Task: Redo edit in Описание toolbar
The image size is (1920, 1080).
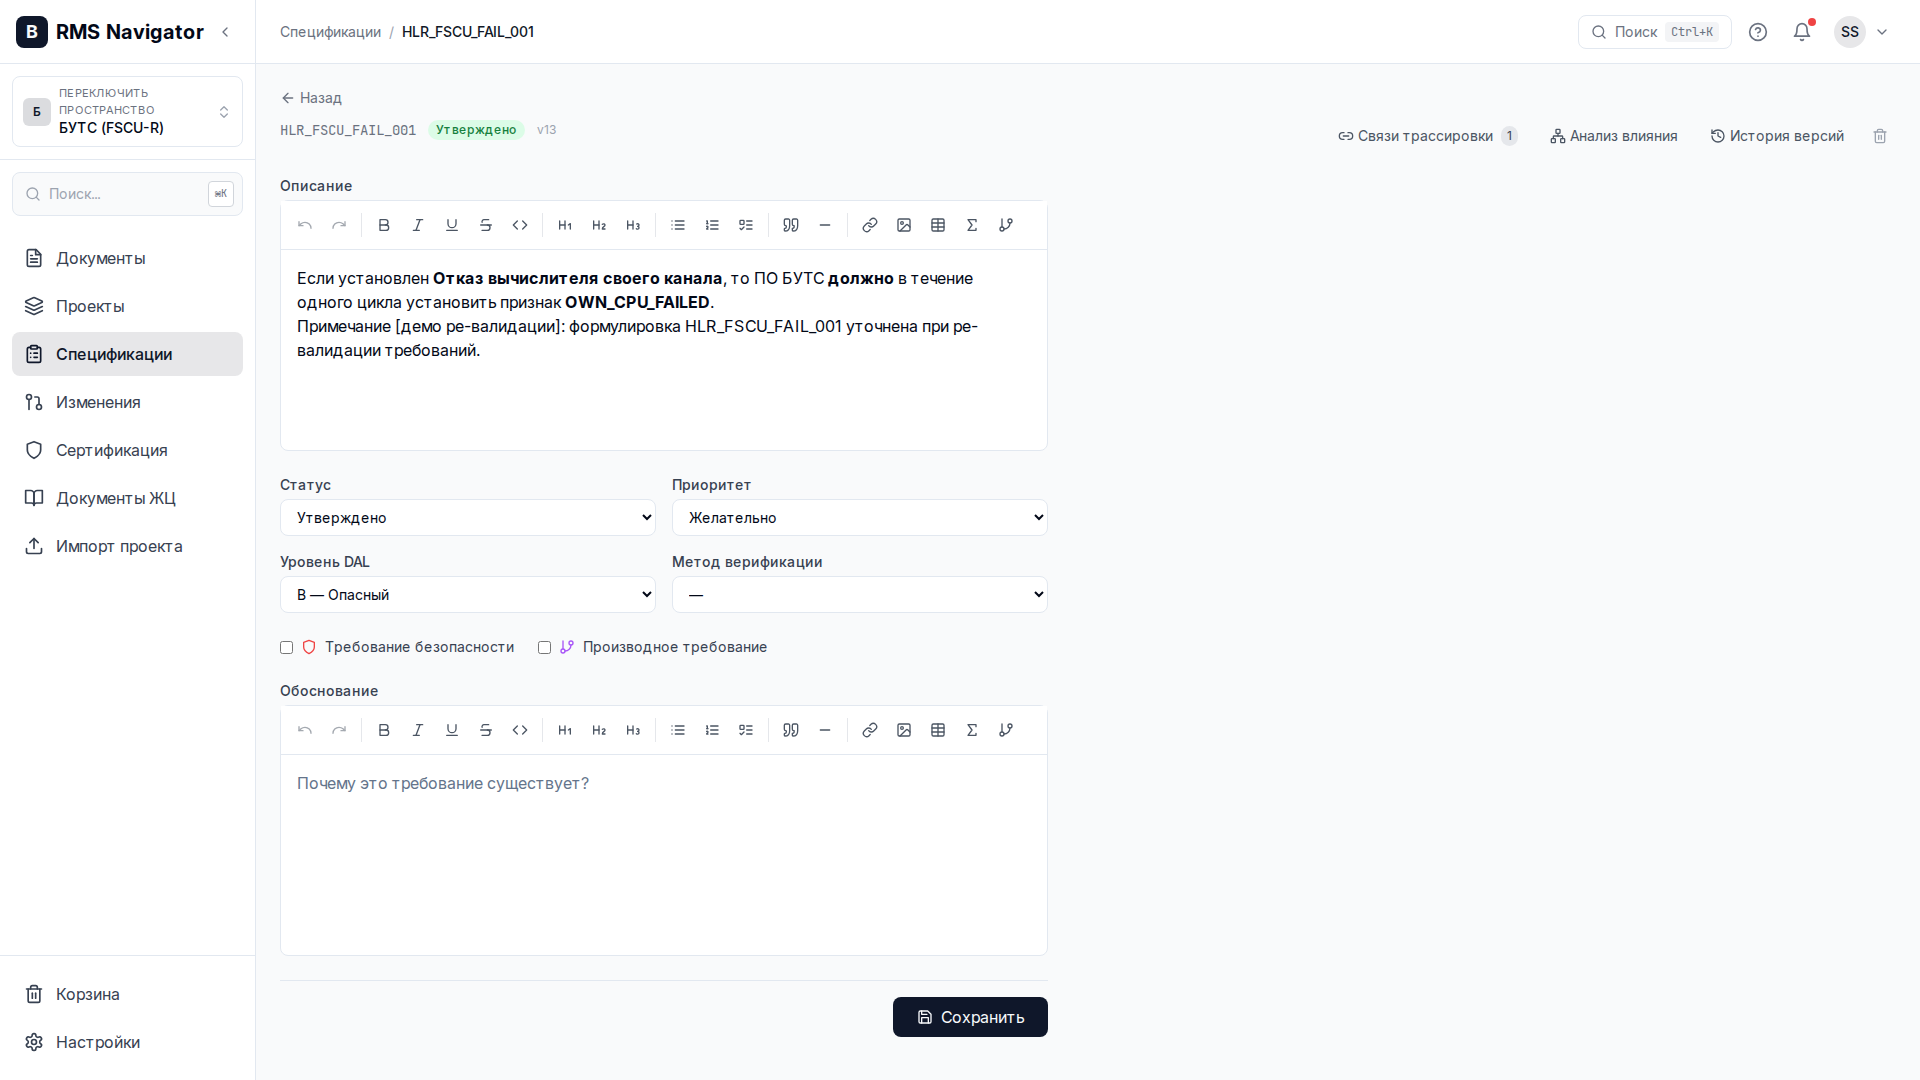Action: tap(339, 225)
